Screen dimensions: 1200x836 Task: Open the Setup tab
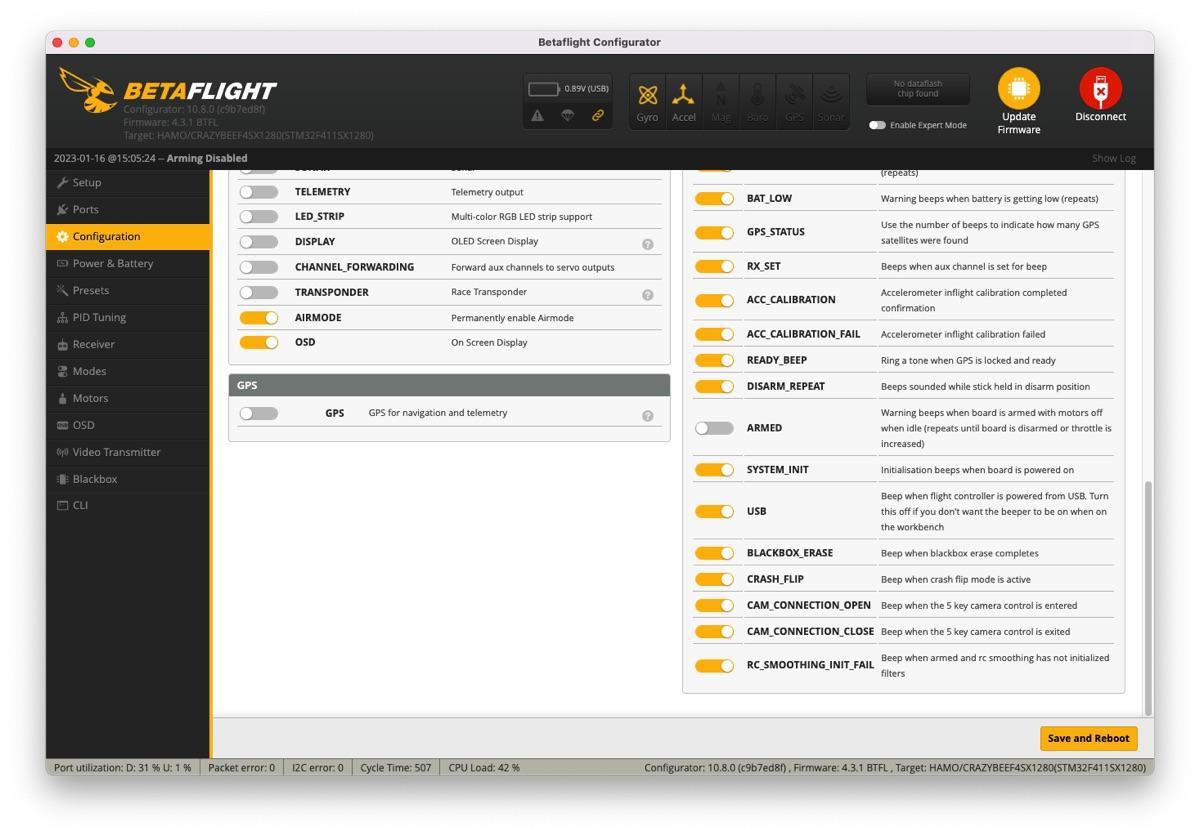[128, 183]
